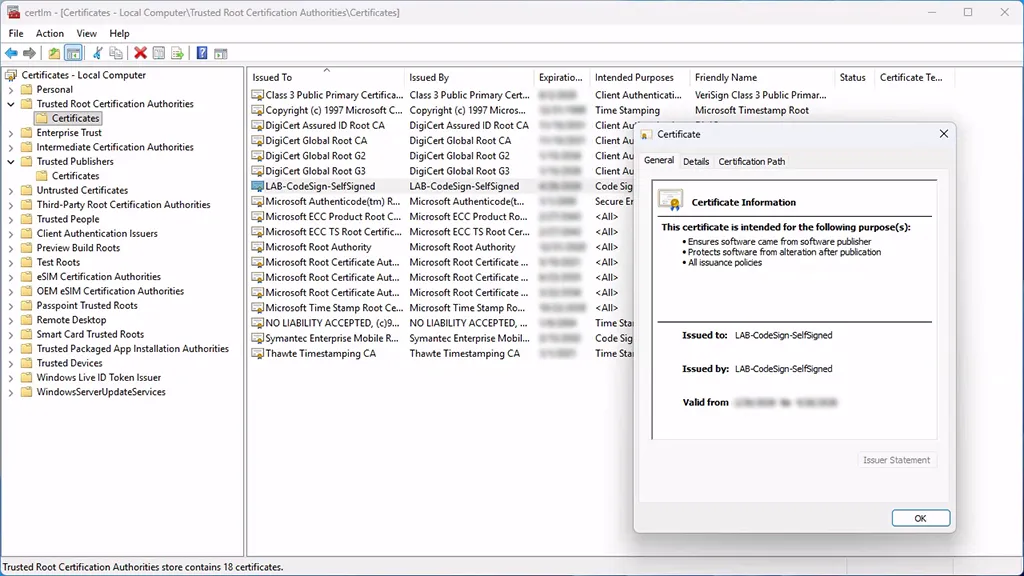This screenshot has height=576, width=1024.
Task: Click Certificates - Local Computer root icon
Action: pyautogui.click(x=11, y=75)
